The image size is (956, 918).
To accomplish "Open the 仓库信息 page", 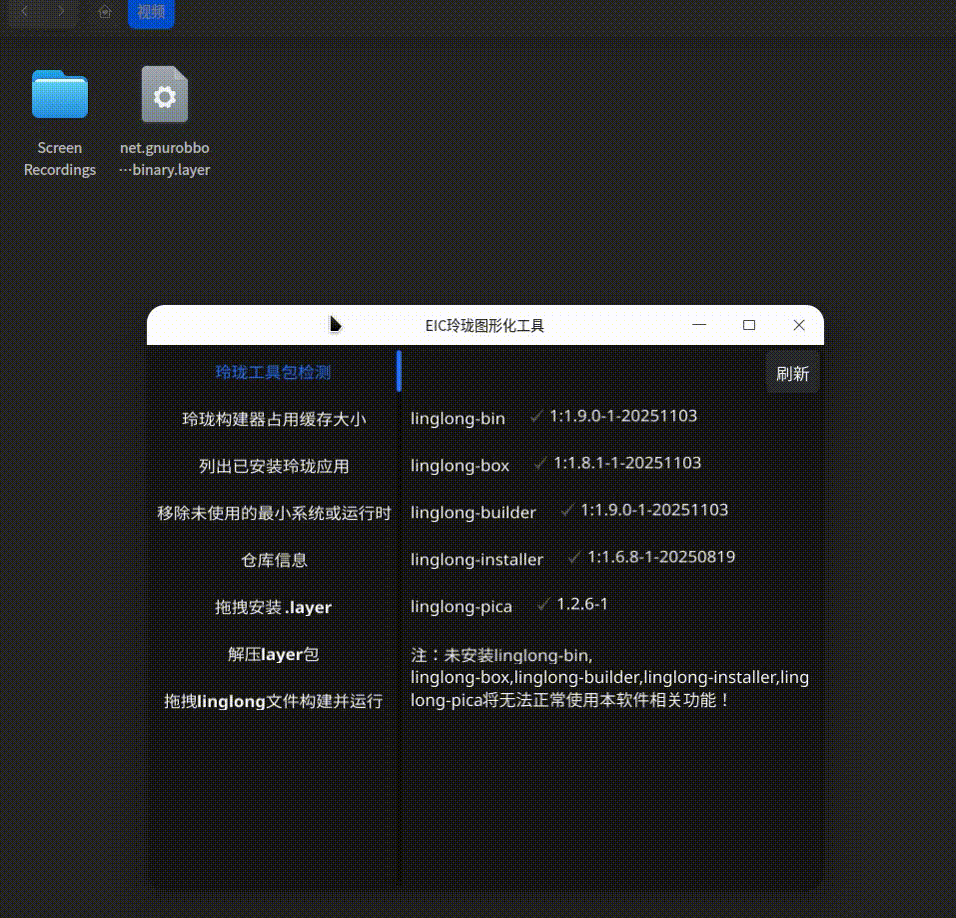I will tap(273, 560).
